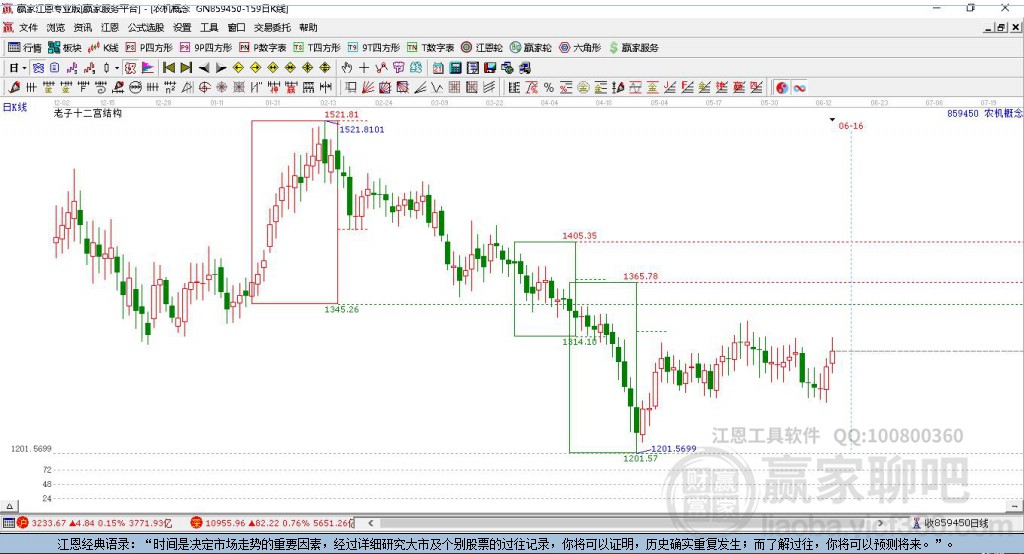The height and width of the screenshot is (554, 1024).
Task: Open the 9P四方形 tool
Action: pyautogui.click(x=206, y=48)
